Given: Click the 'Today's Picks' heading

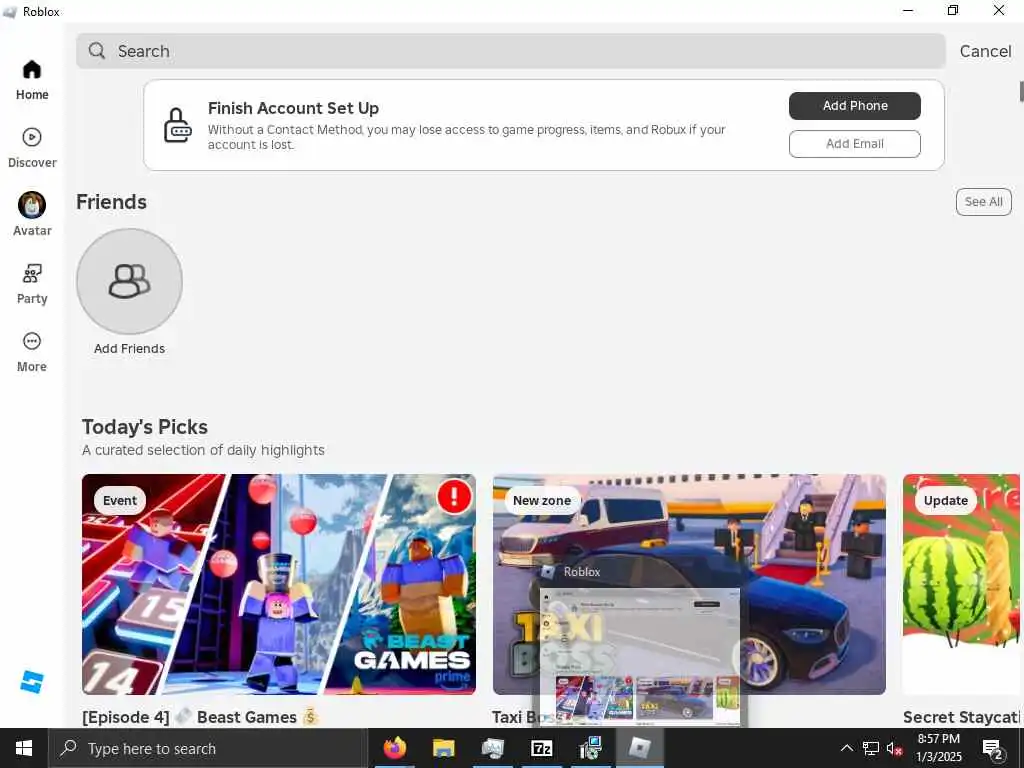Looking at the screenshot, I should [x=145, y=427].
